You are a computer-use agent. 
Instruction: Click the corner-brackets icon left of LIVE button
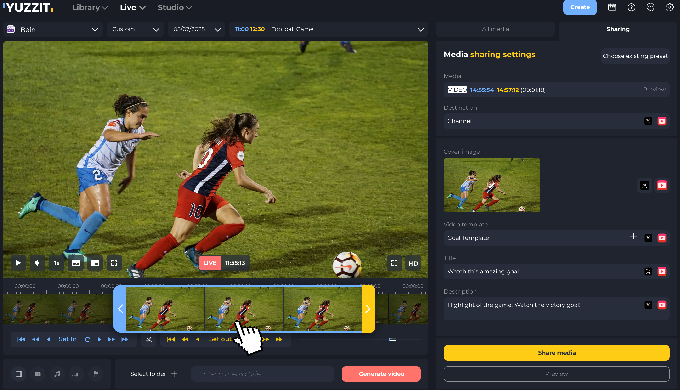click(114, 263)
